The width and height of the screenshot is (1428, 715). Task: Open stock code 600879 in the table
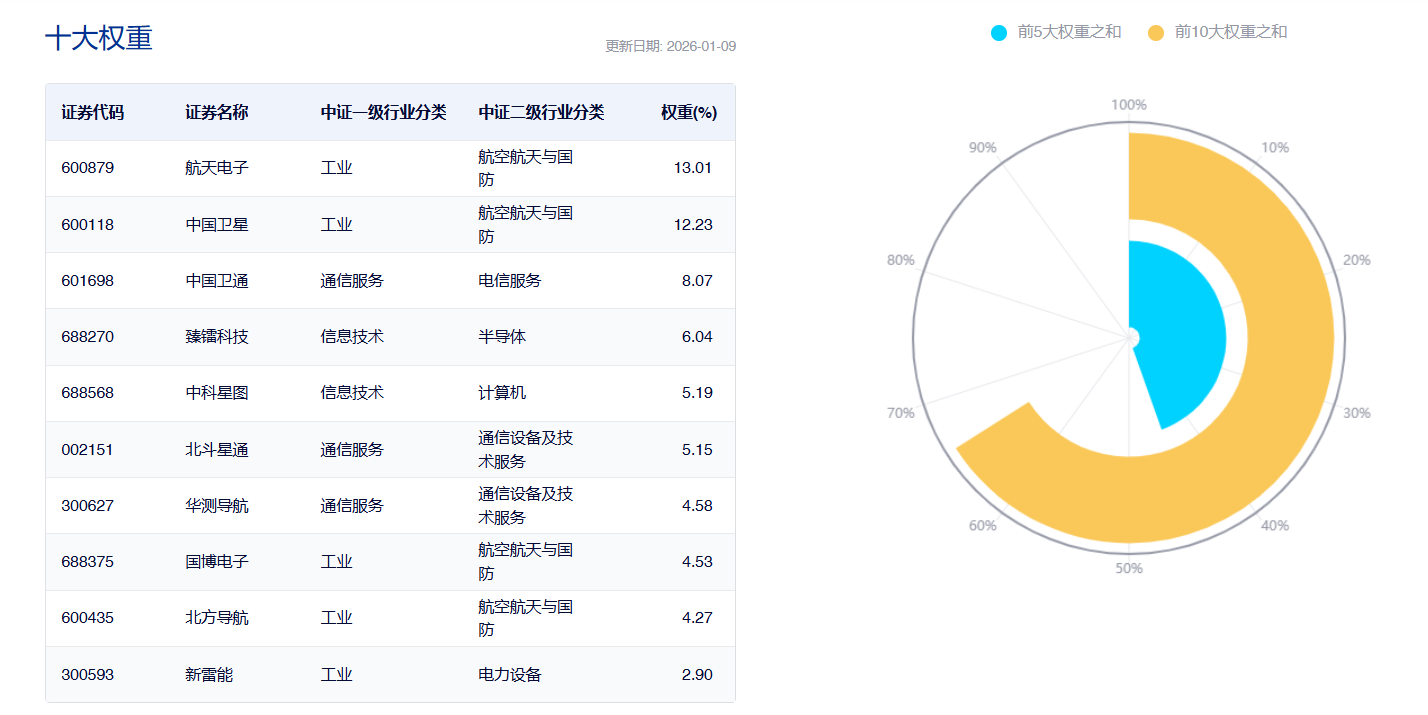(x=87, y=168)
